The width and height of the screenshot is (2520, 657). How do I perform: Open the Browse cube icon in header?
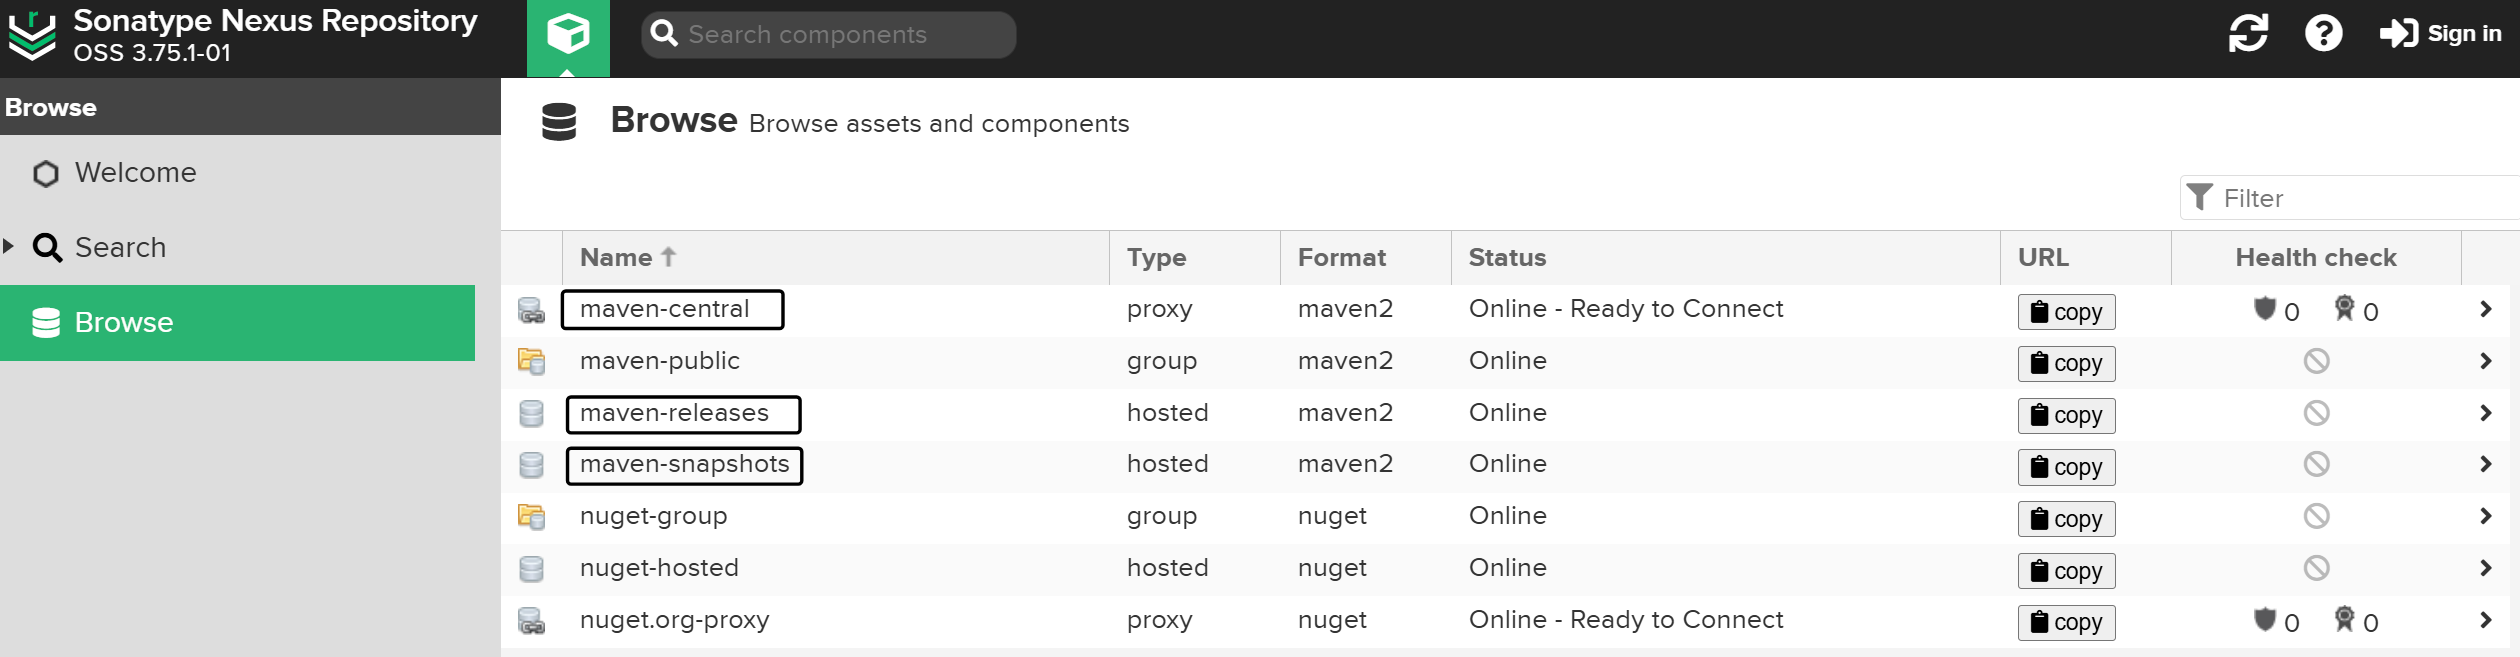(x=568, y=38)
